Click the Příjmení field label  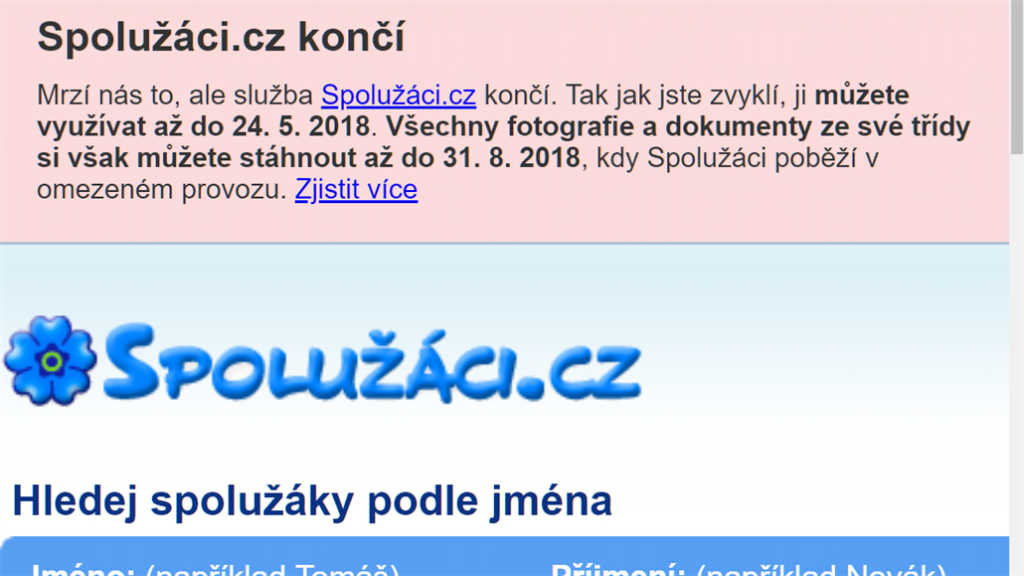pos(618,569)
